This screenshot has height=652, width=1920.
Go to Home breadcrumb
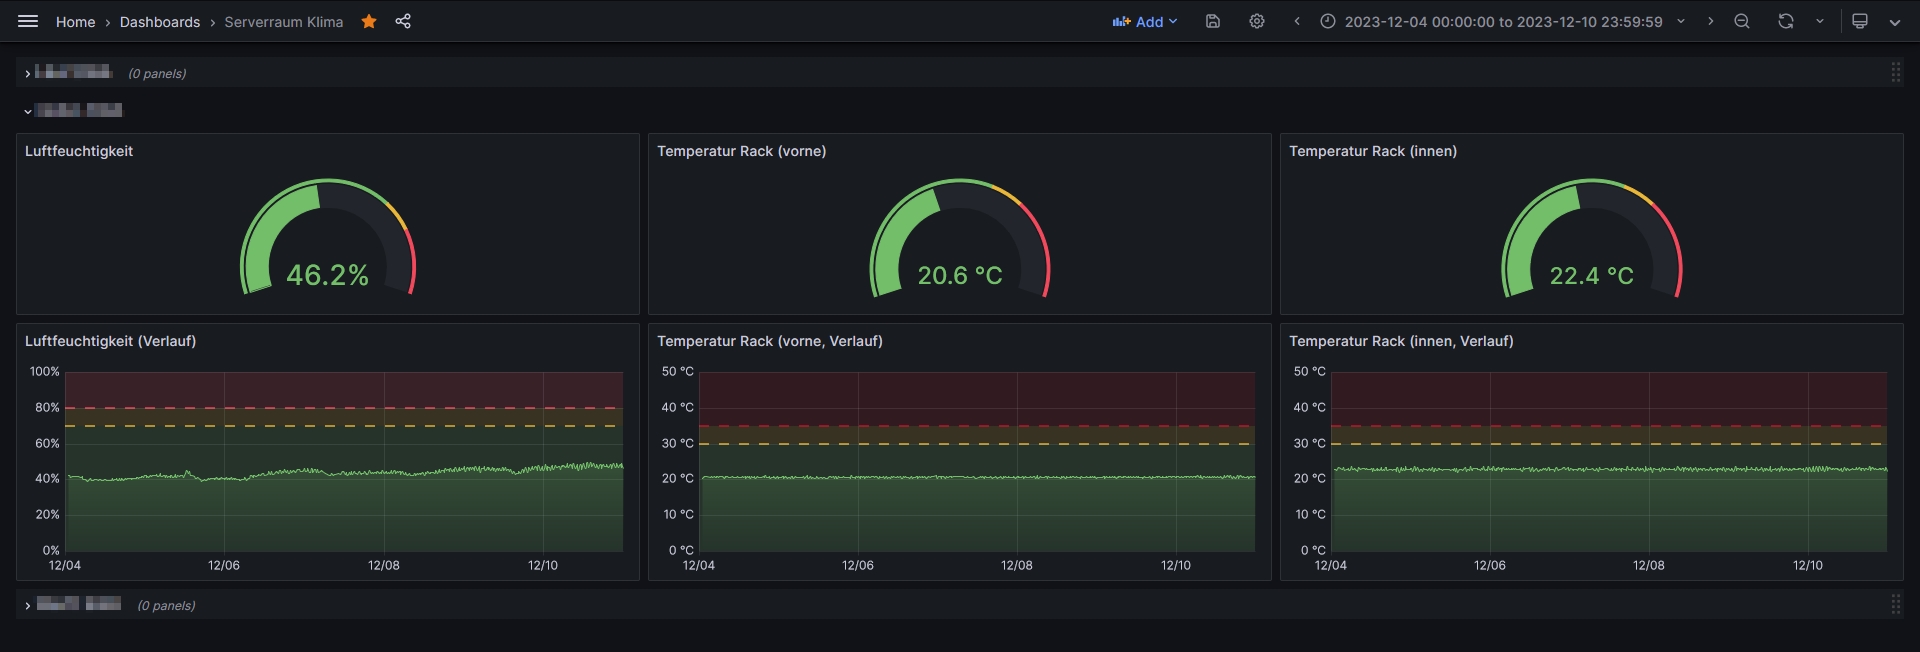click(75, 22)
